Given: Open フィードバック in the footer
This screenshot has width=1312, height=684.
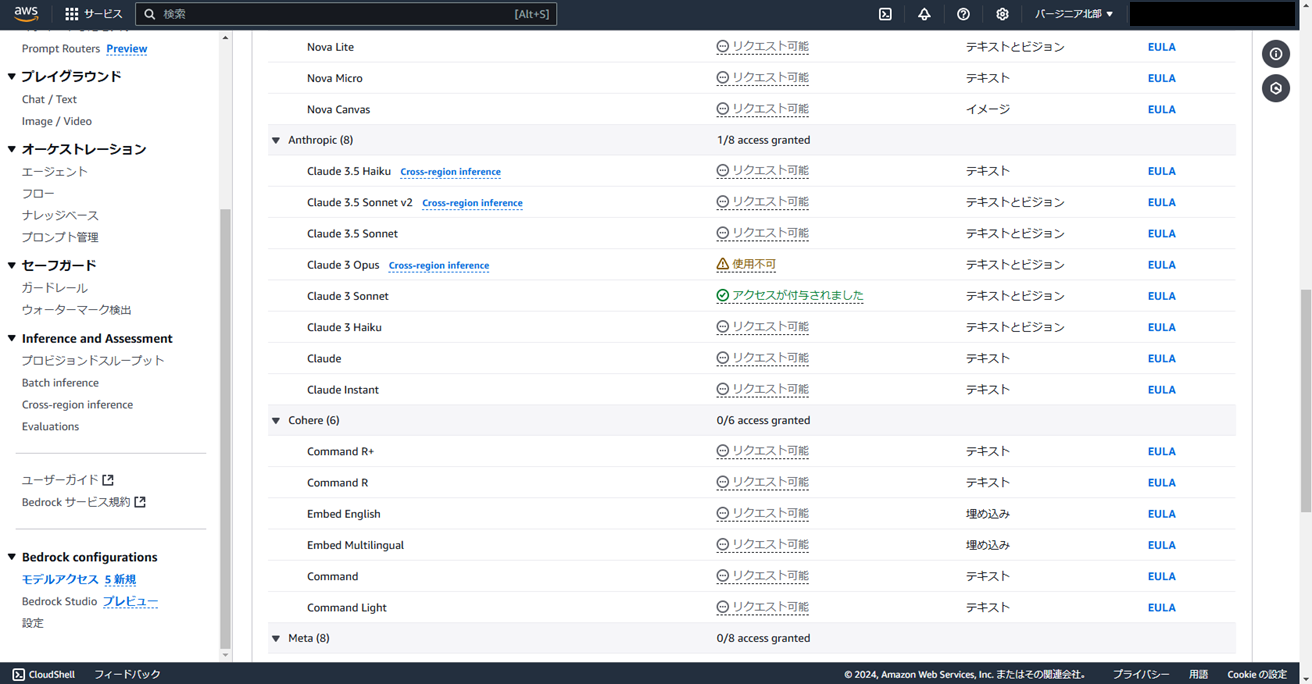Looking at the screenshot, I should point(127,674).
